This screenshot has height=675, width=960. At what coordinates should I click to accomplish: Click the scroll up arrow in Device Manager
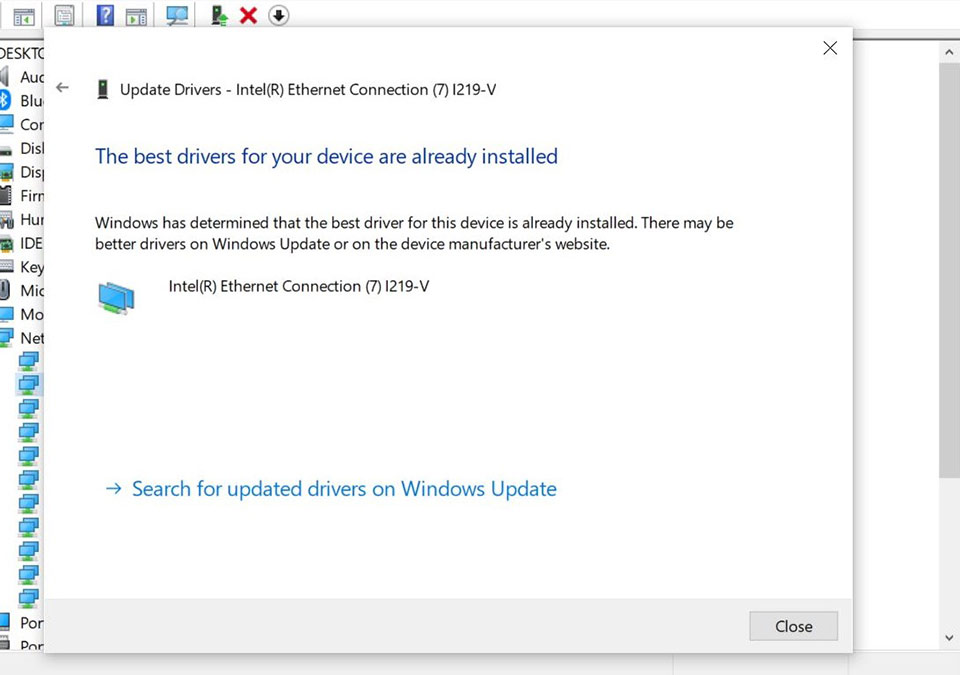(x=949, y=52)
